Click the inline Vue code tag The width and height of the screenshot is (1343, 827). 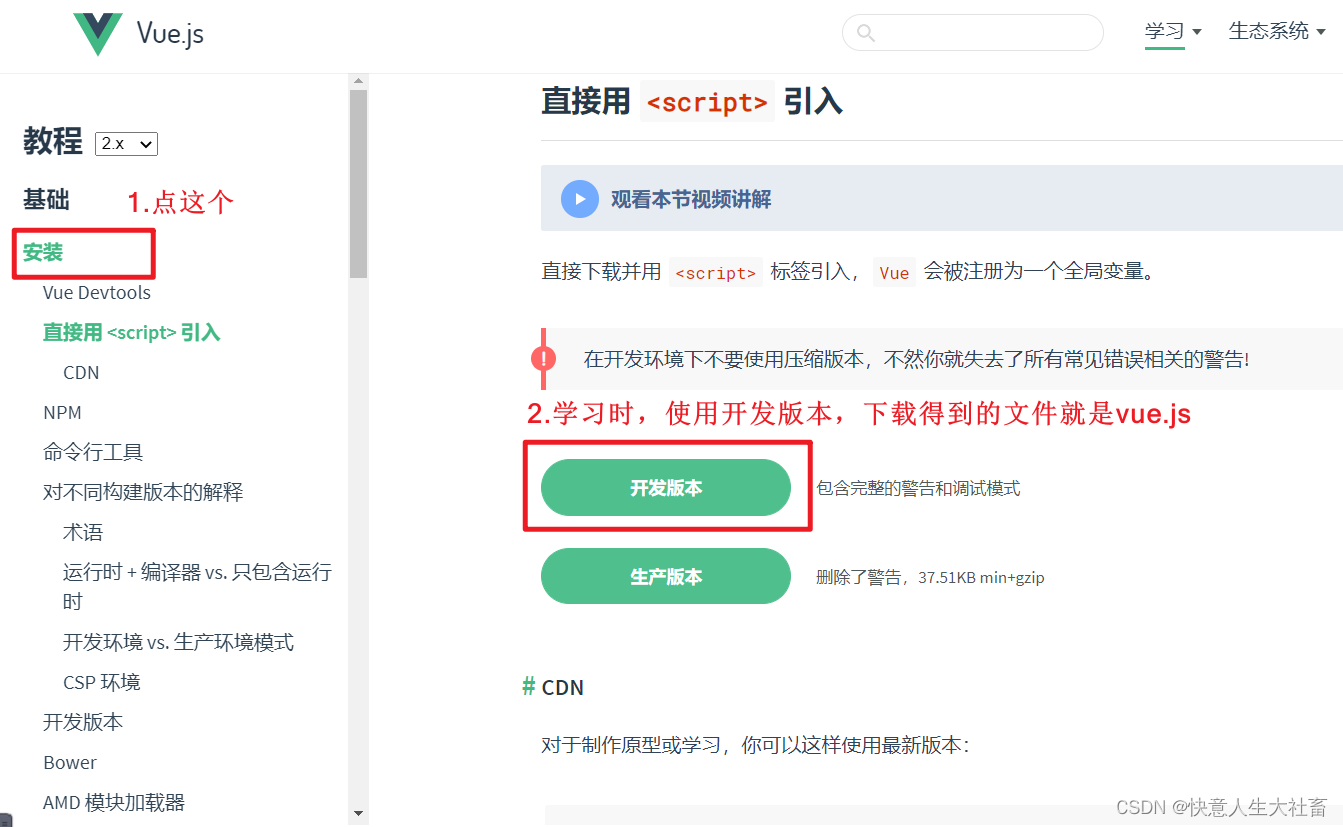tap(894, 272)
